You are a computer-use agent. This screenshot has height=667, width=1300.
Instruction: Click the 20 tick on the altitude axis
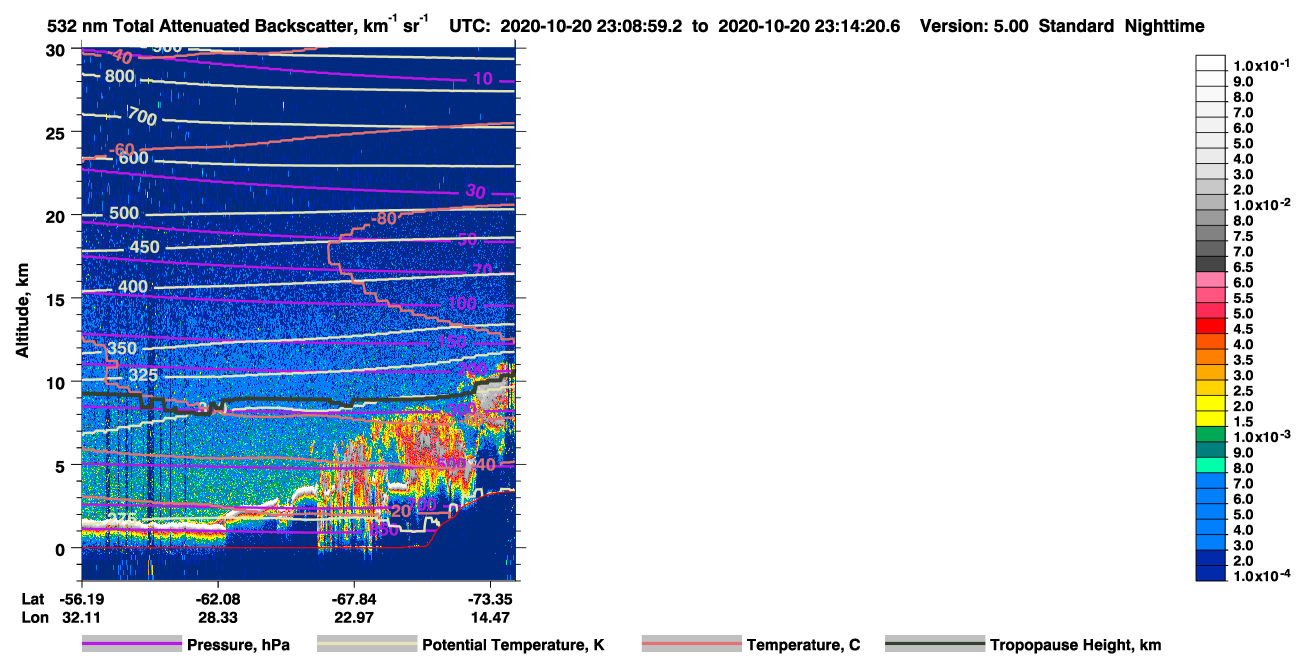click(57, 216)
